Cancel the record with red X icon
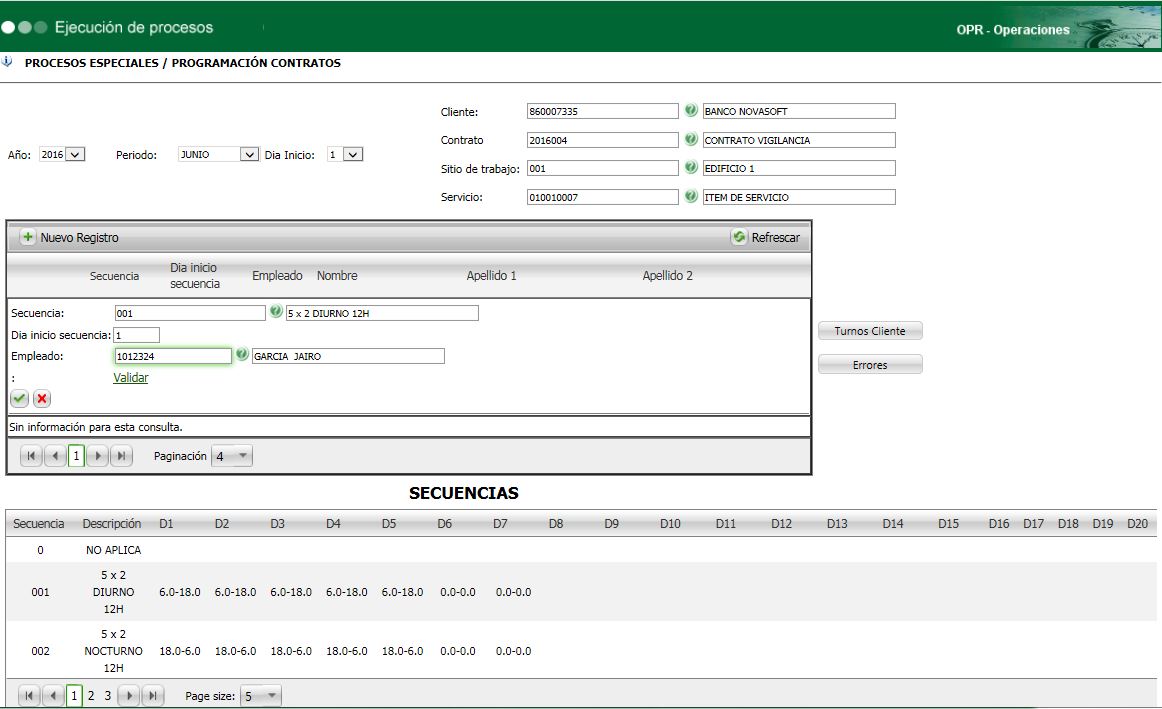 click(x=42, y=399)
